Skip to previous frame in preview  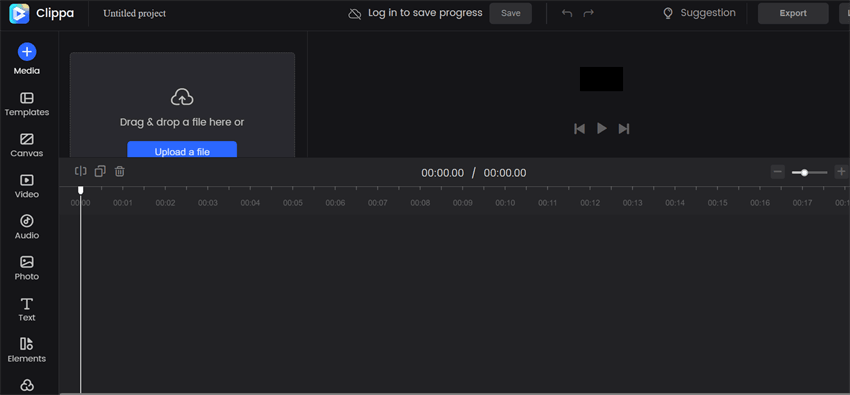[579, 128]
